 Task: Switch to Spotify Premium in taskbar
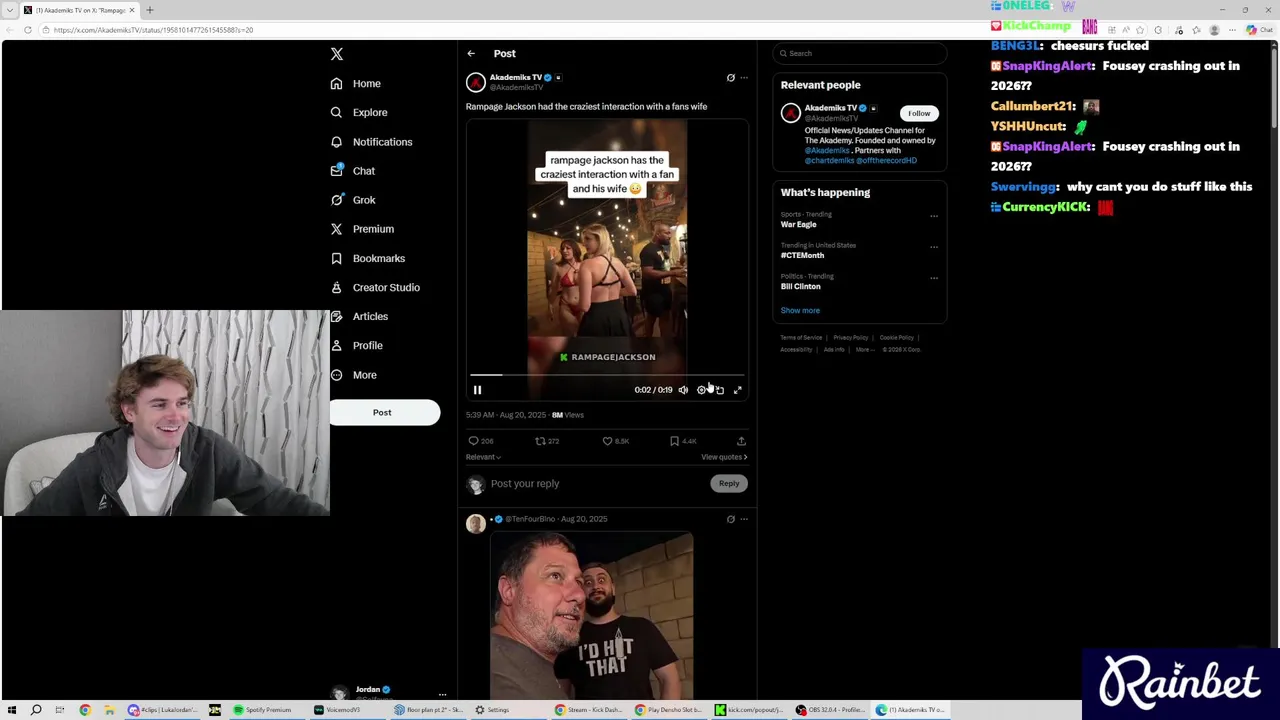pyautogui.click(x=263, y=710)
